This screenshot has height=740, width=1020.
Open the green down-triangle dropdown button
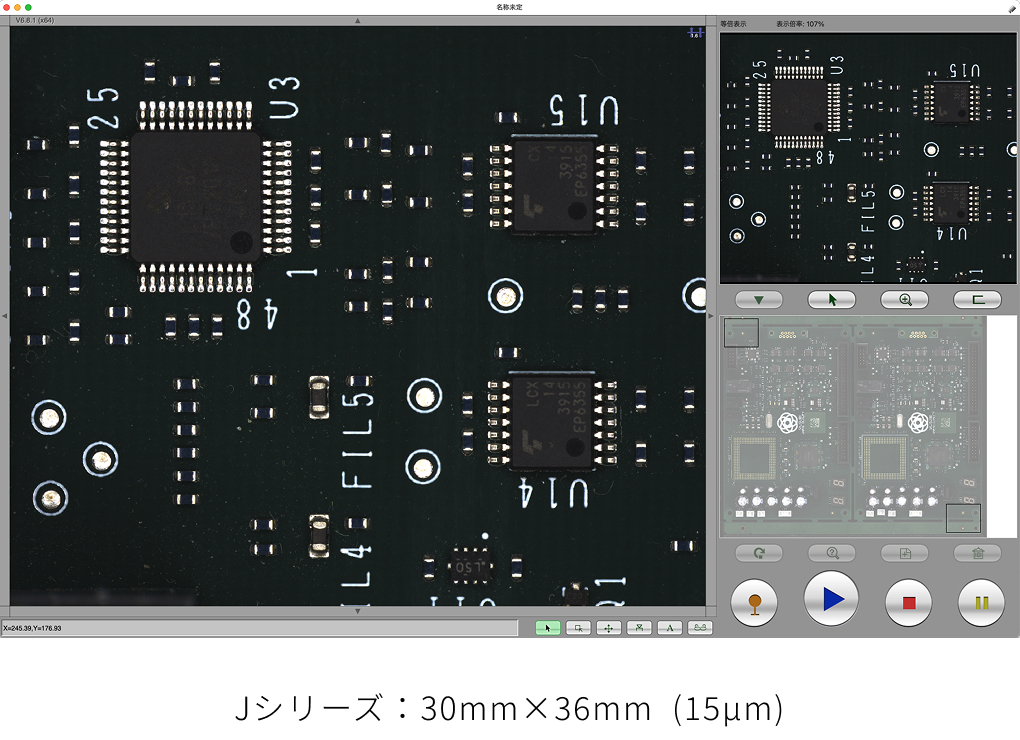pos(758,299)
